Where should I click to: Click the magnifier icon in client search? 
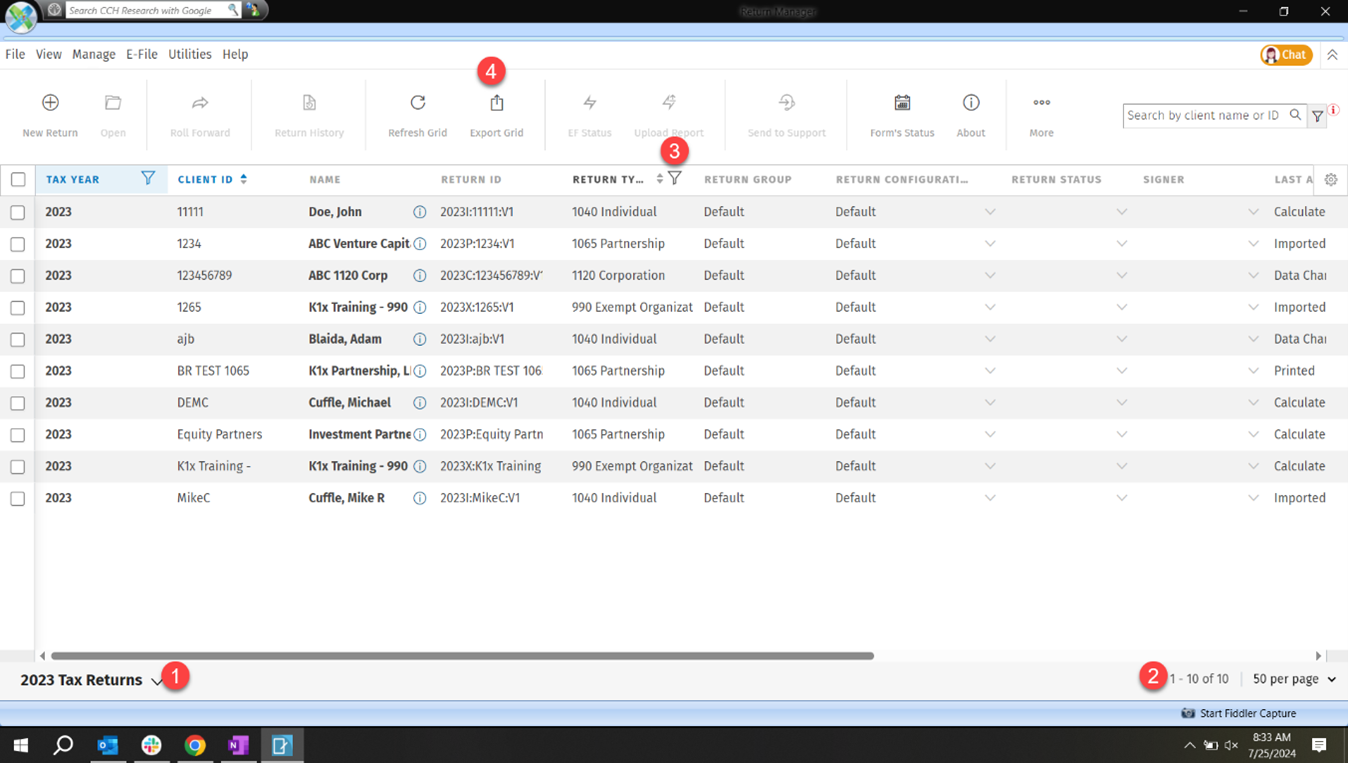click(1295, 115)
